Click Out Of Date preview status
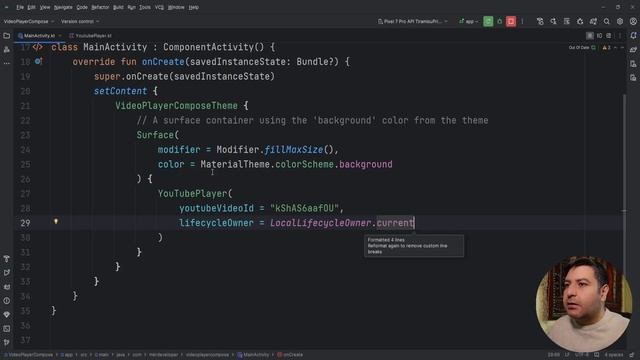This screenshot has height=360, width=640. (x=582, y=48)
